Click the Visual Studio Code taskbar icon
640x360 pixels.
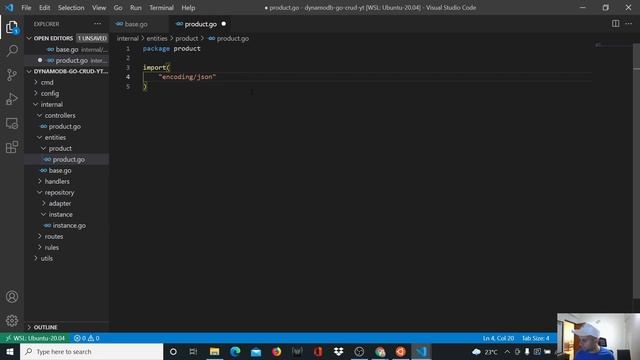point(421,351)
